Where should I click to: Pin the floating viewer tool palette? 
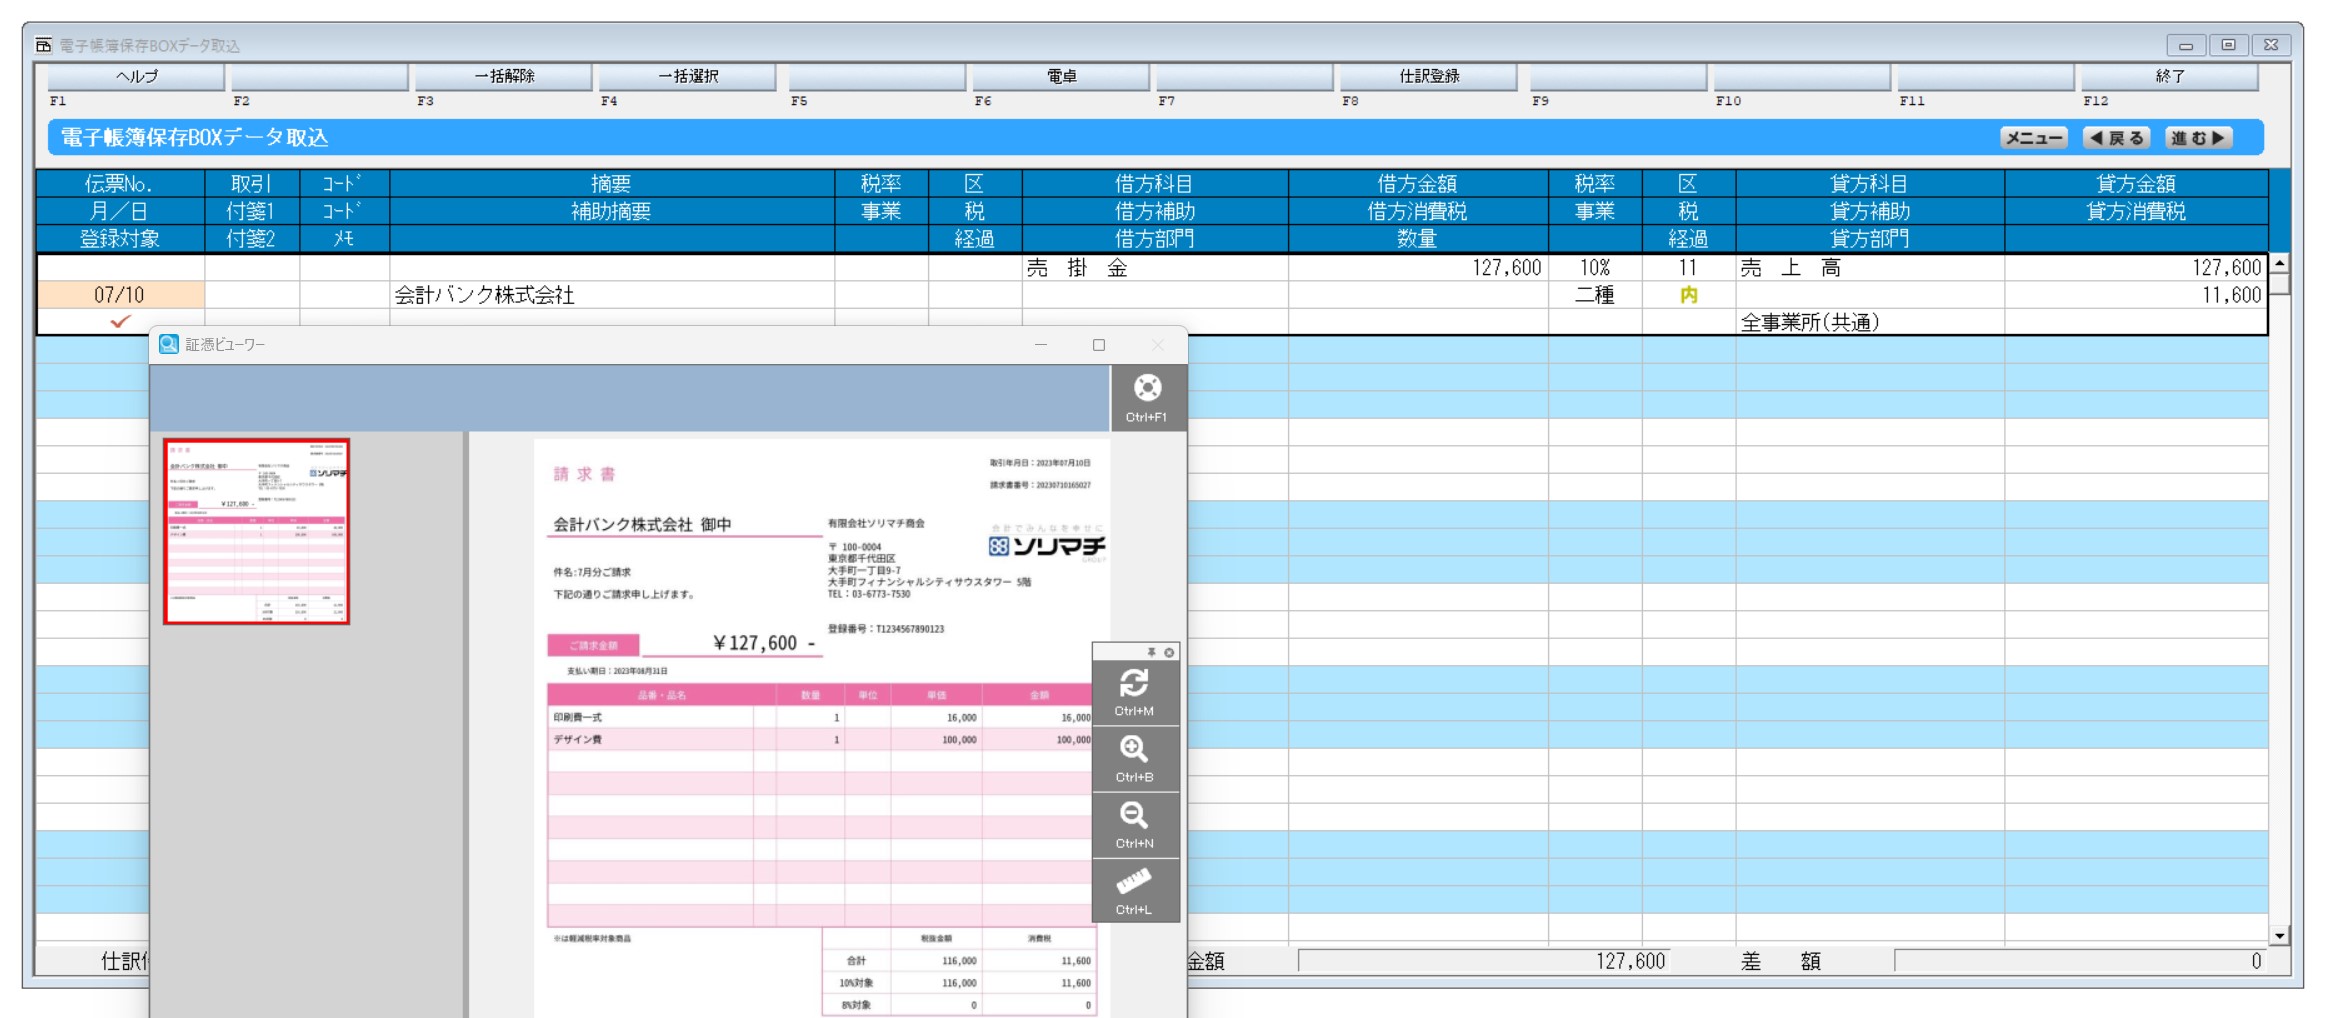1151,652
